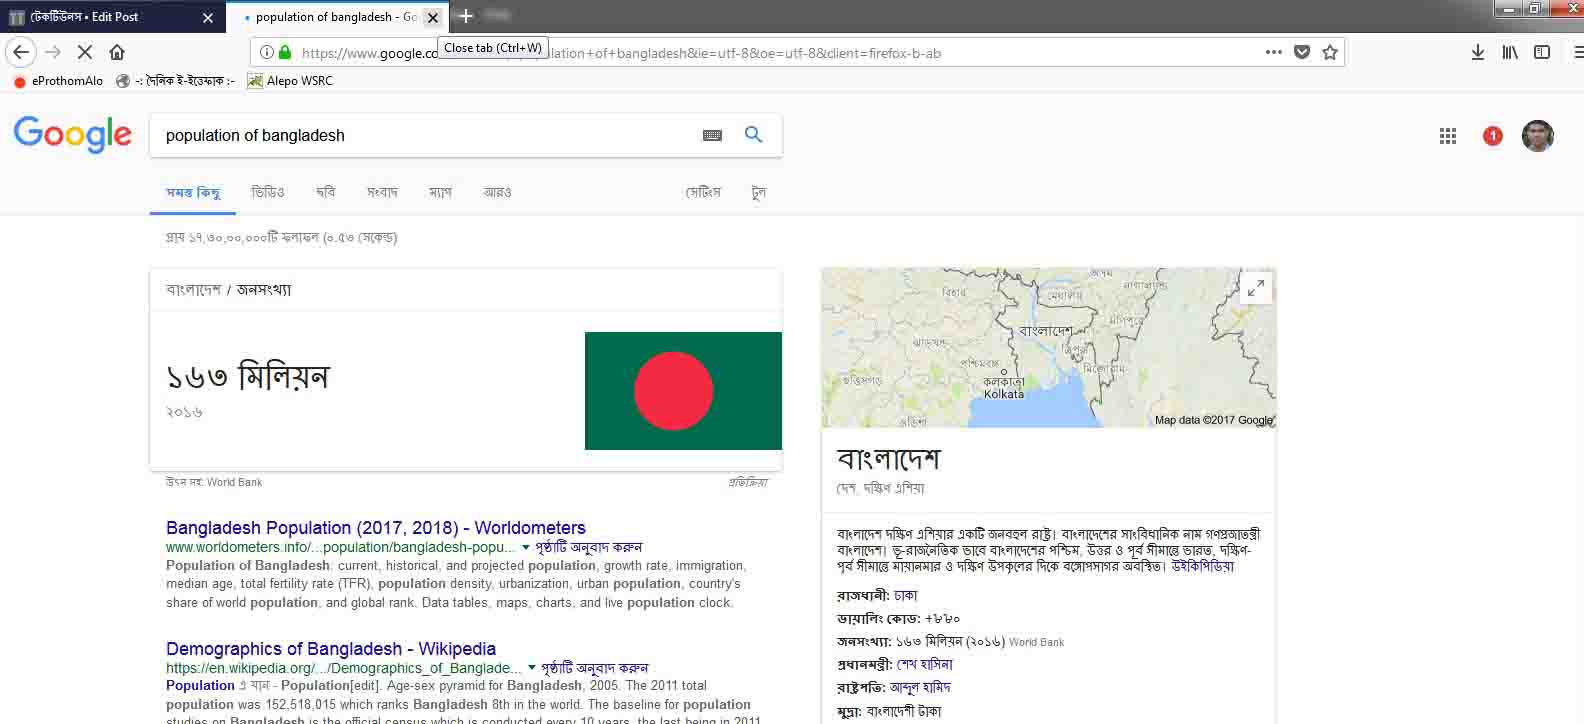
Task: Go to the Google homepage logo
Action: click(x=73, y=134)
